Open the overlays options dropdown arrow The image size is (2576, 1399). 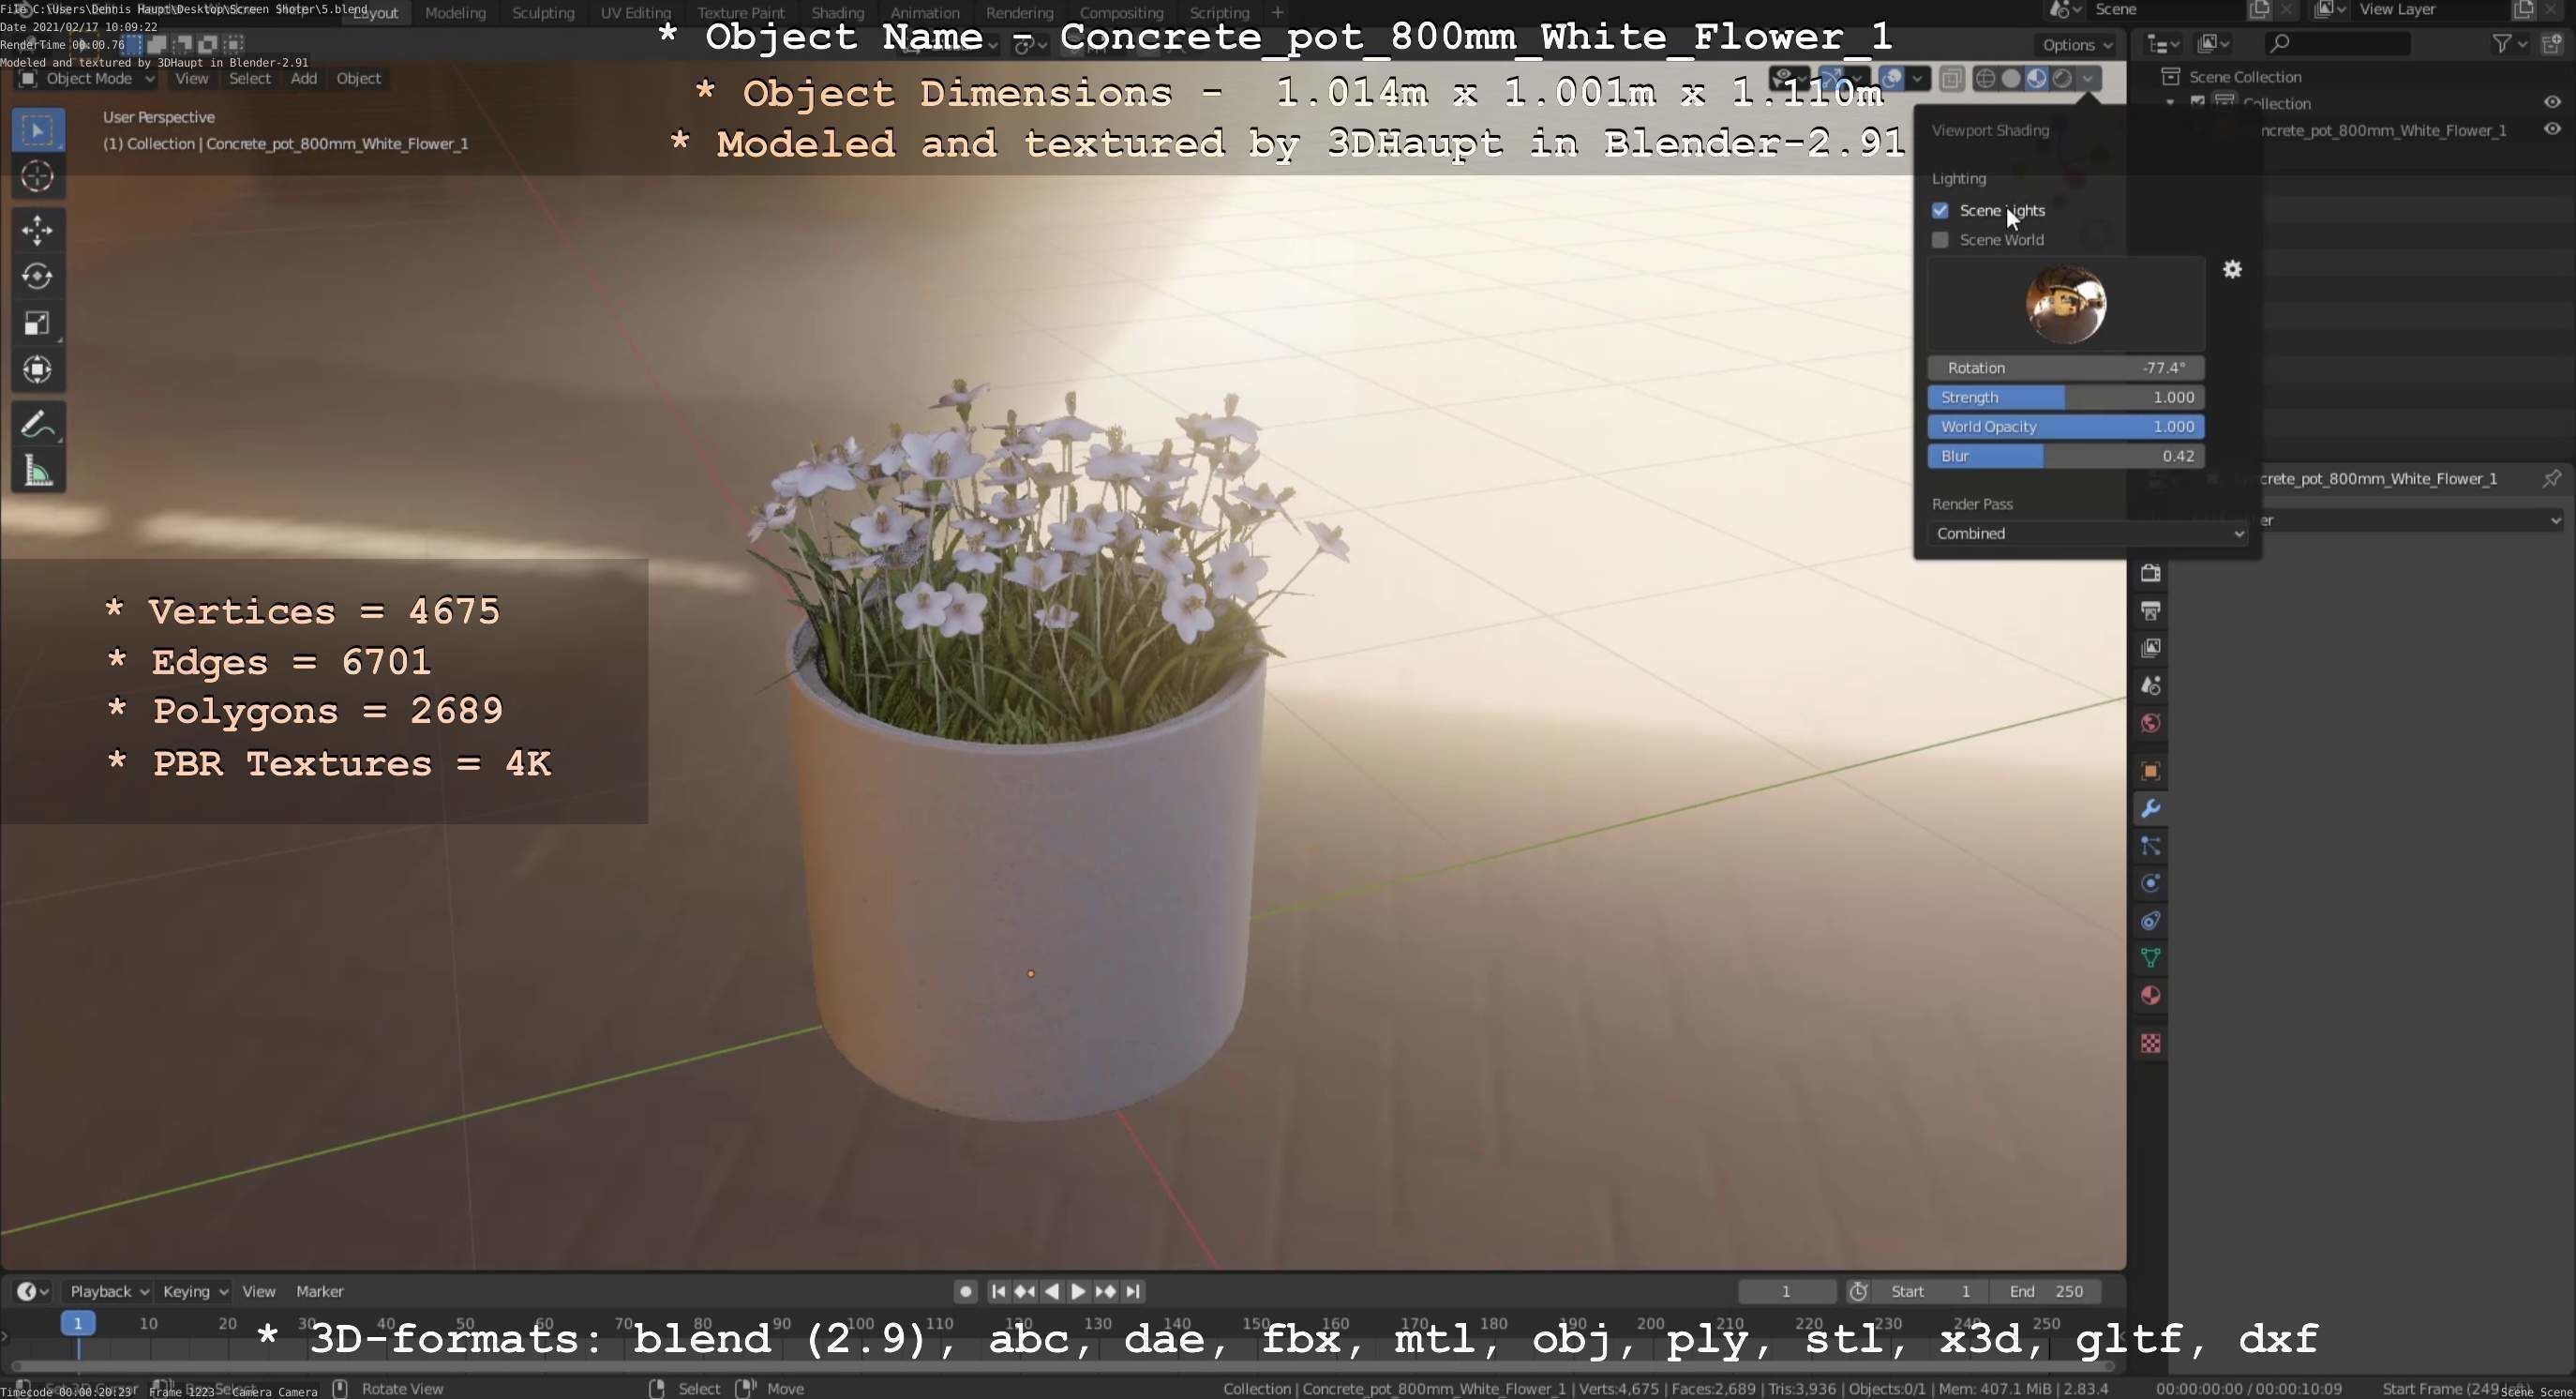pos(1917,78)
